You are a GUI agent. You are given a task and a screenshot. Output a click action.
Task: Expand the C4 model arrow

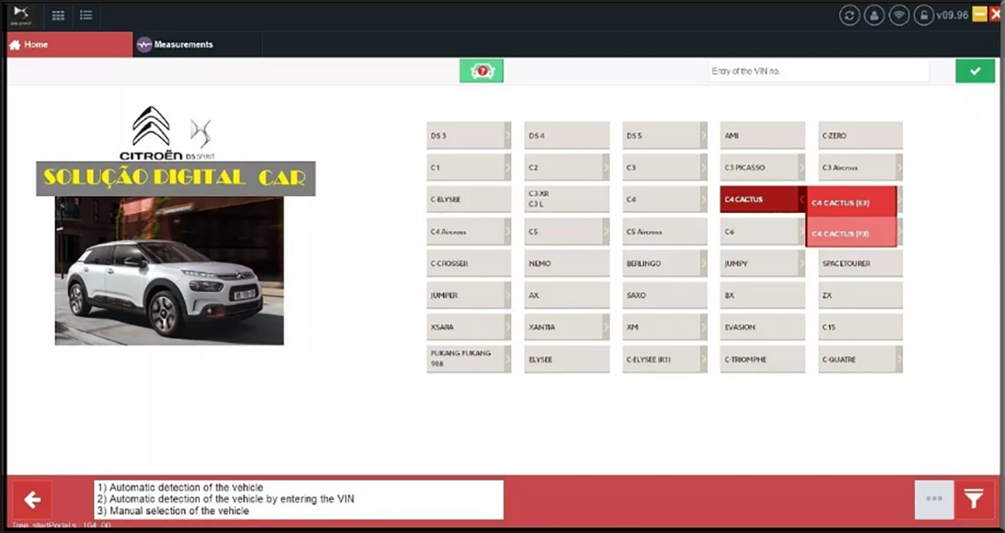703,199
